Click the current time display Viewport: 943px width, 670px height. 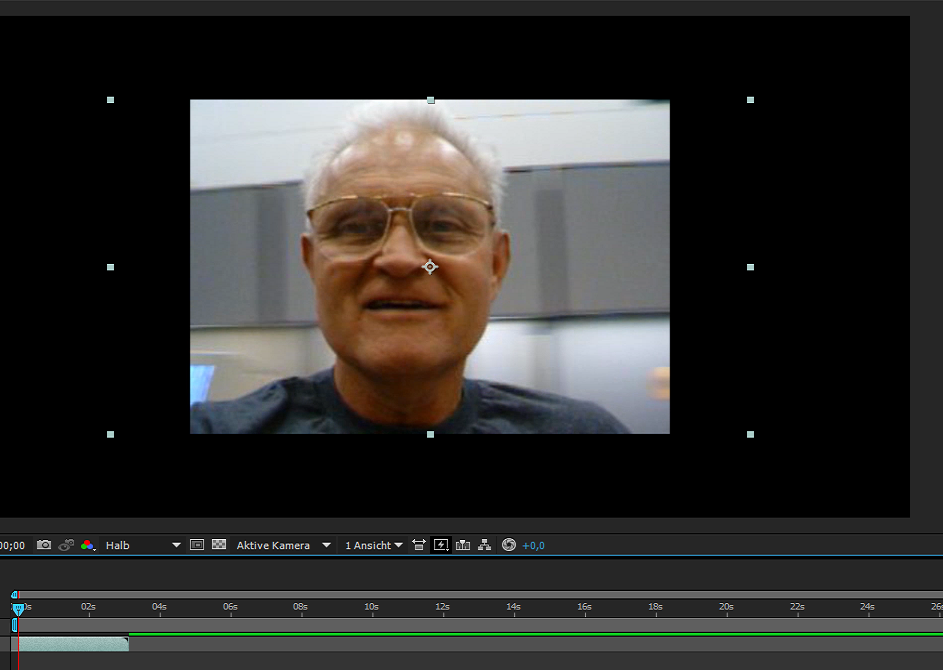click(x=12, y=545)
